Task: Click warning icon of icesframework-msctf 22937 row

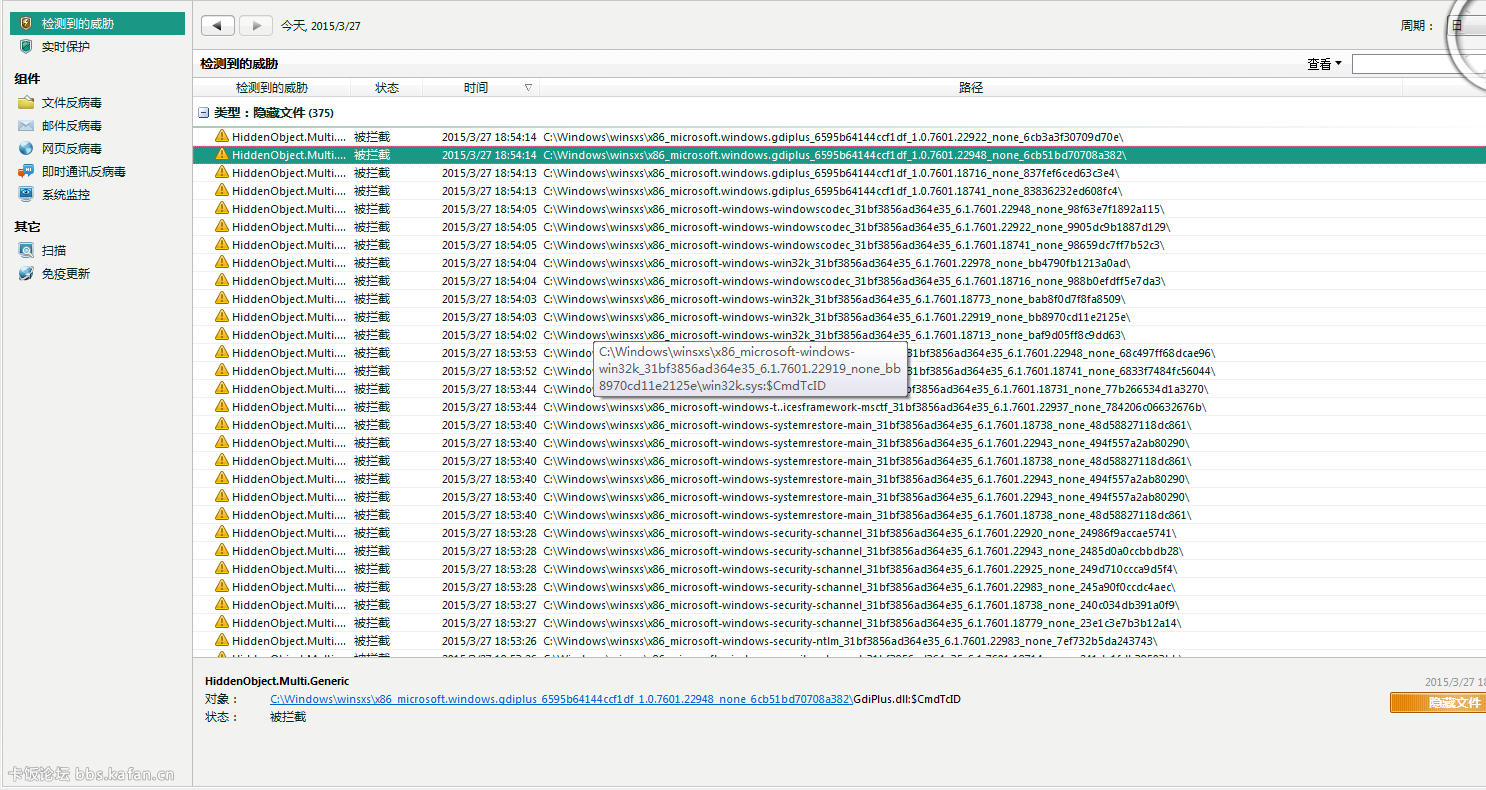Action: tap(222, 406)
